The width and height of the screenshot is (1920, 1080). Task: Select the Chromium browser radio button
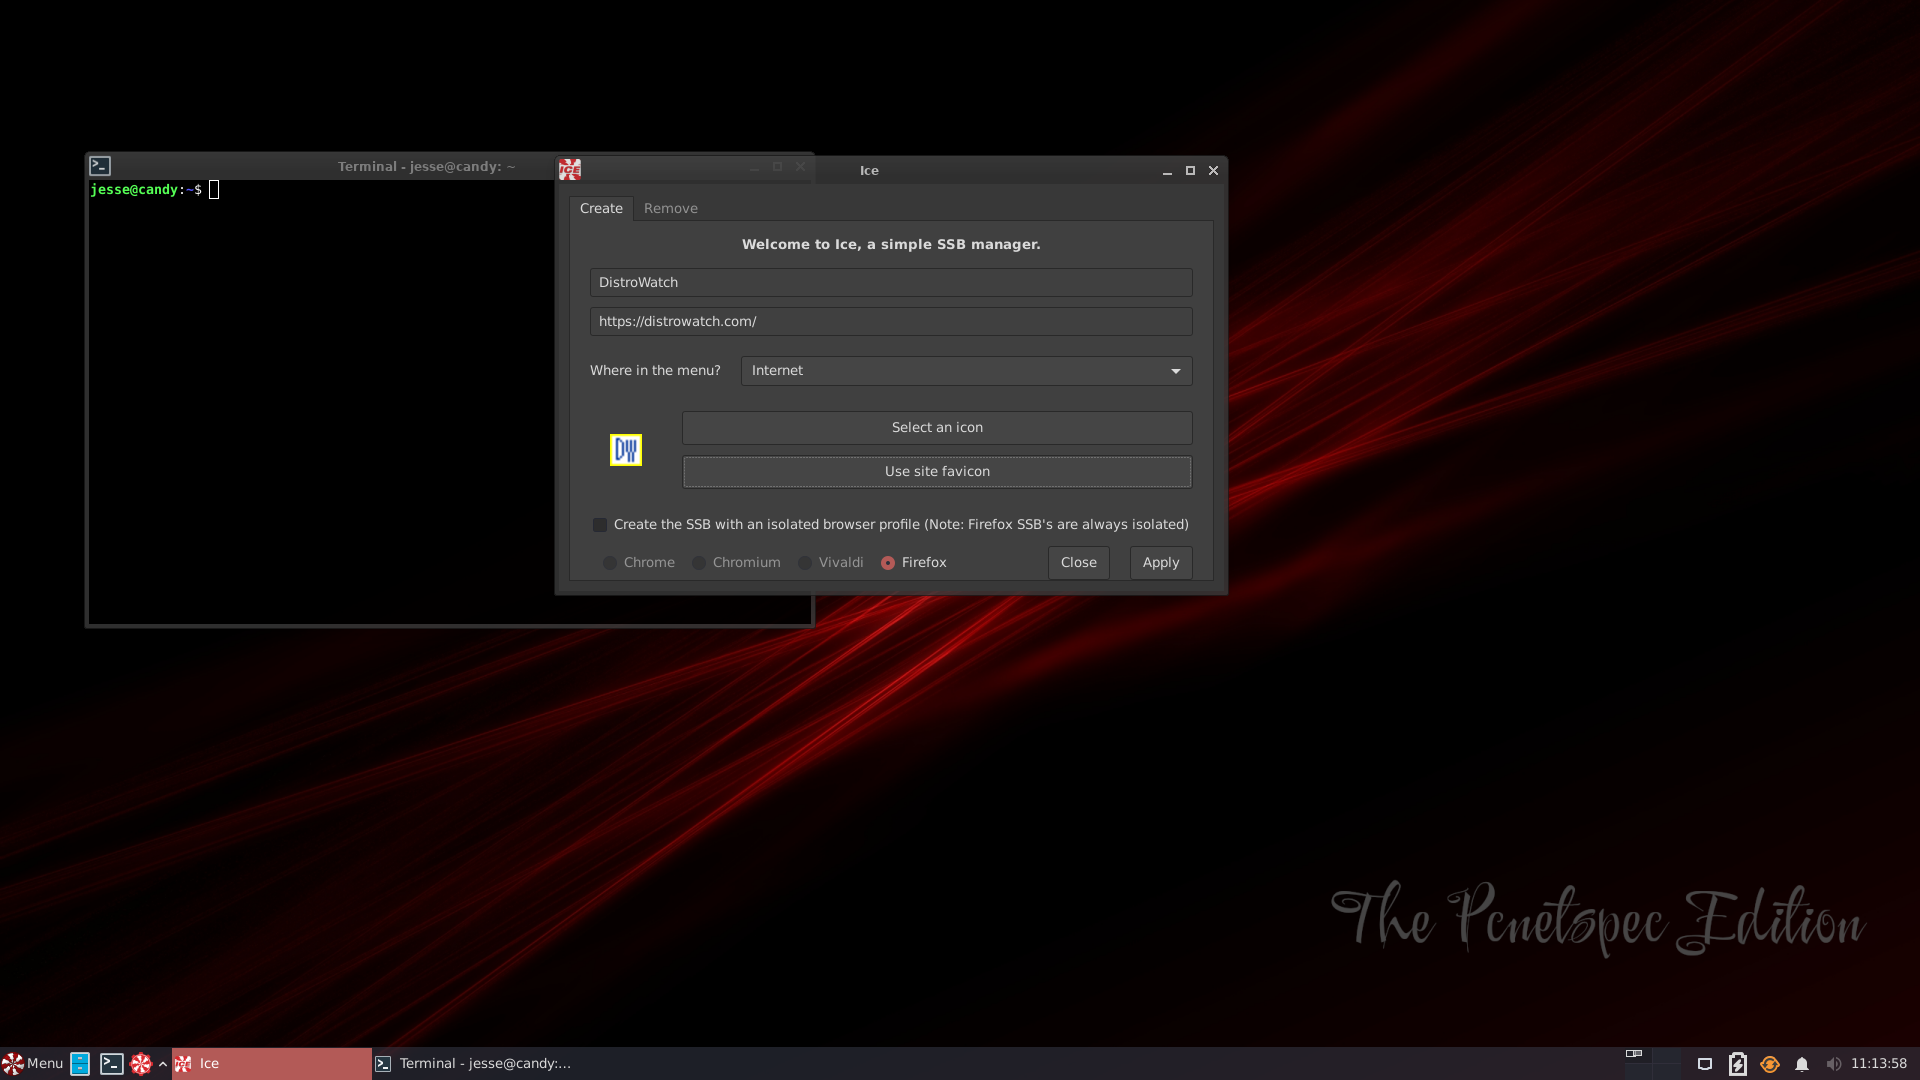coord(699,563)
